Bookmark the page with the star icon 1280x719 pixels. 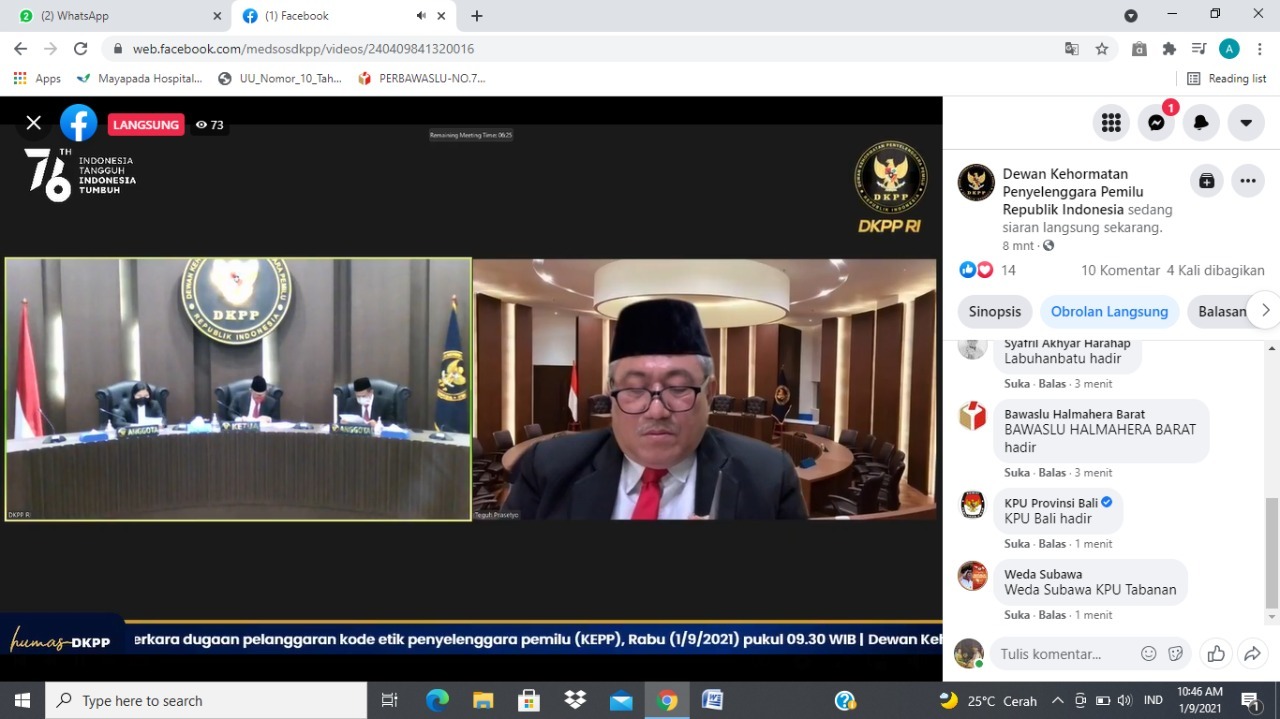[1101, 48]
